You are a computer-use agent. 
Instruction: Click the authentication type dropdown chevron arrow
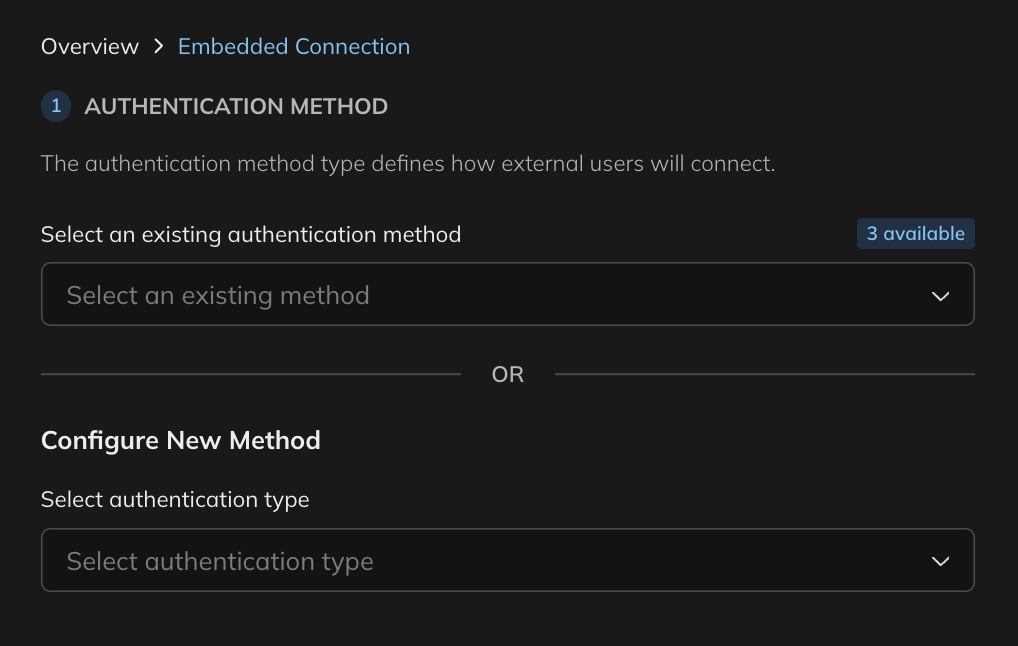click(940, 561)
